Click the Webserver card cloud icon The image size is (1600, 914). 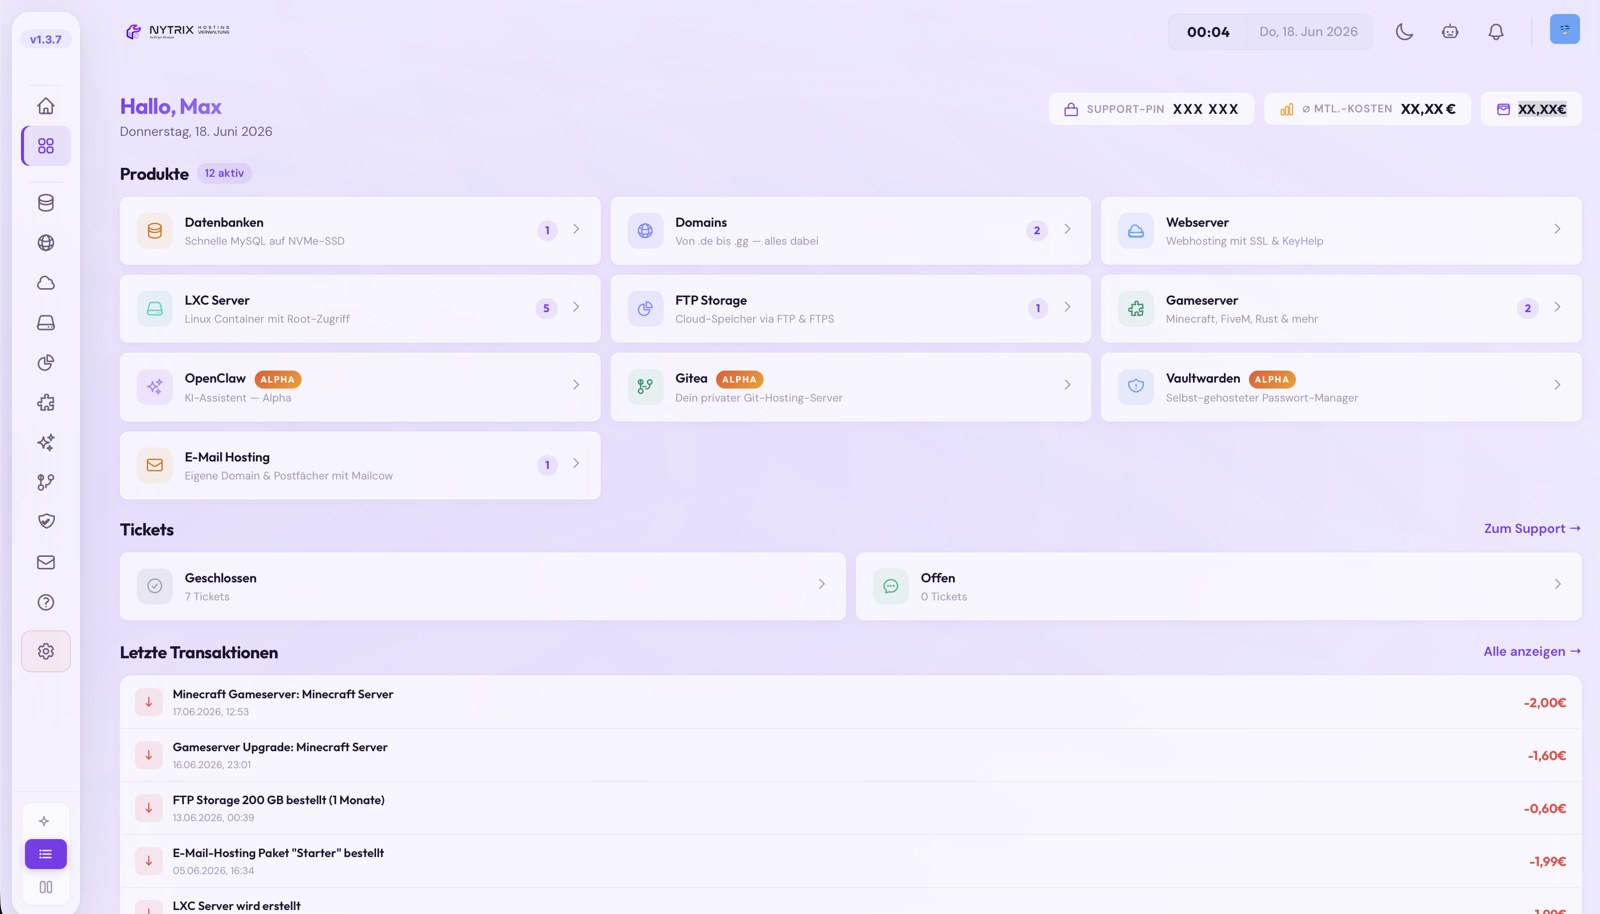pos(1136,231)
